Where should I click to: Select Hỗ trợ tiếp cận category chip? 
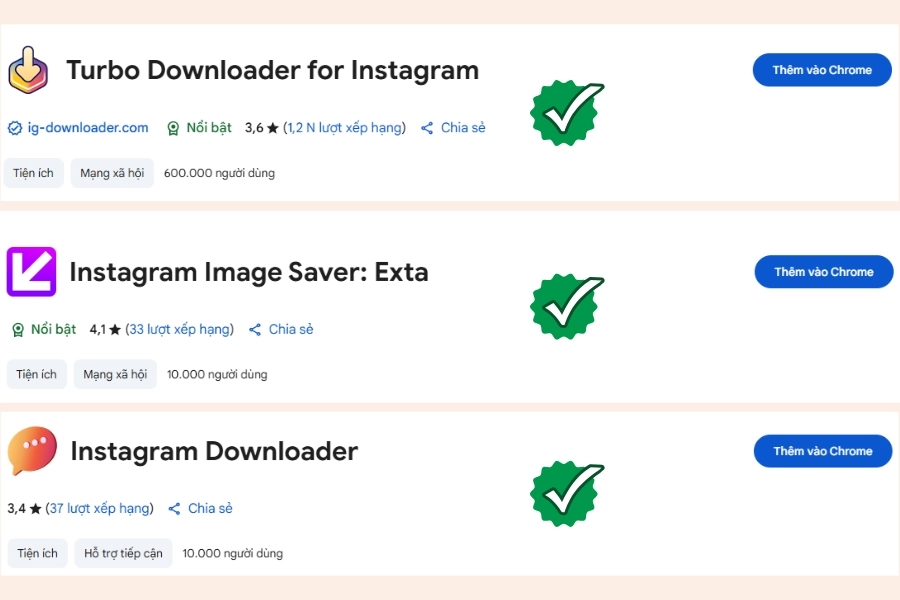tap(123, 553)
